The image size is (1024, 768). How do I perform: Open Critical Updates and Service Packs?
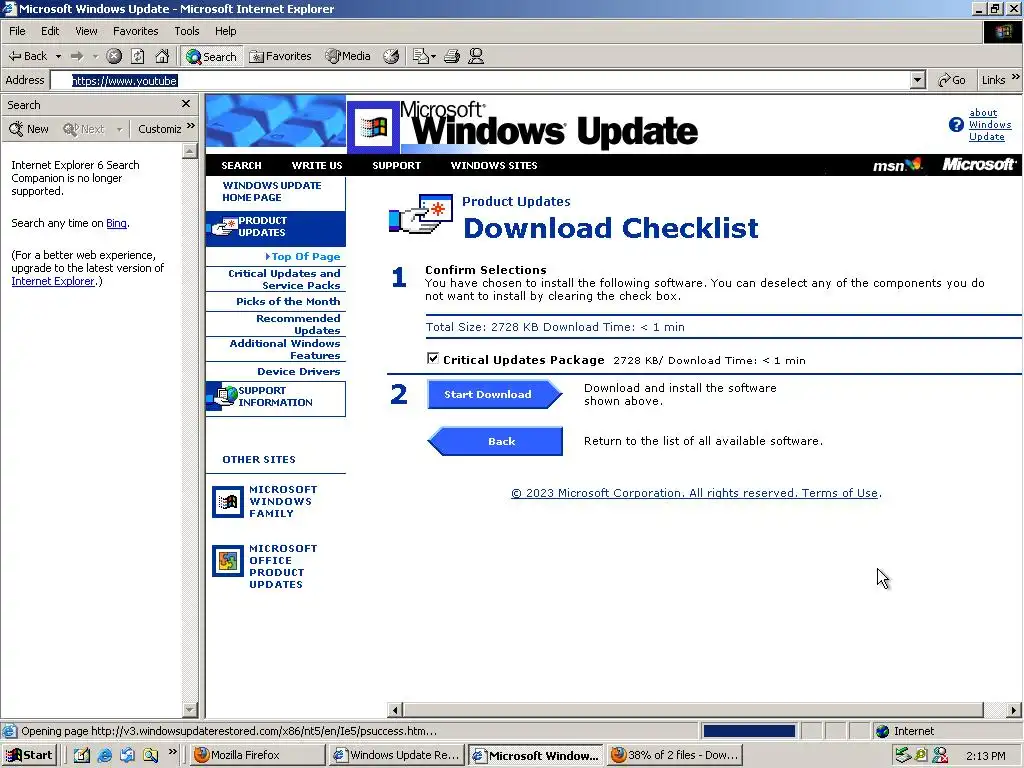tap(284, 280)
